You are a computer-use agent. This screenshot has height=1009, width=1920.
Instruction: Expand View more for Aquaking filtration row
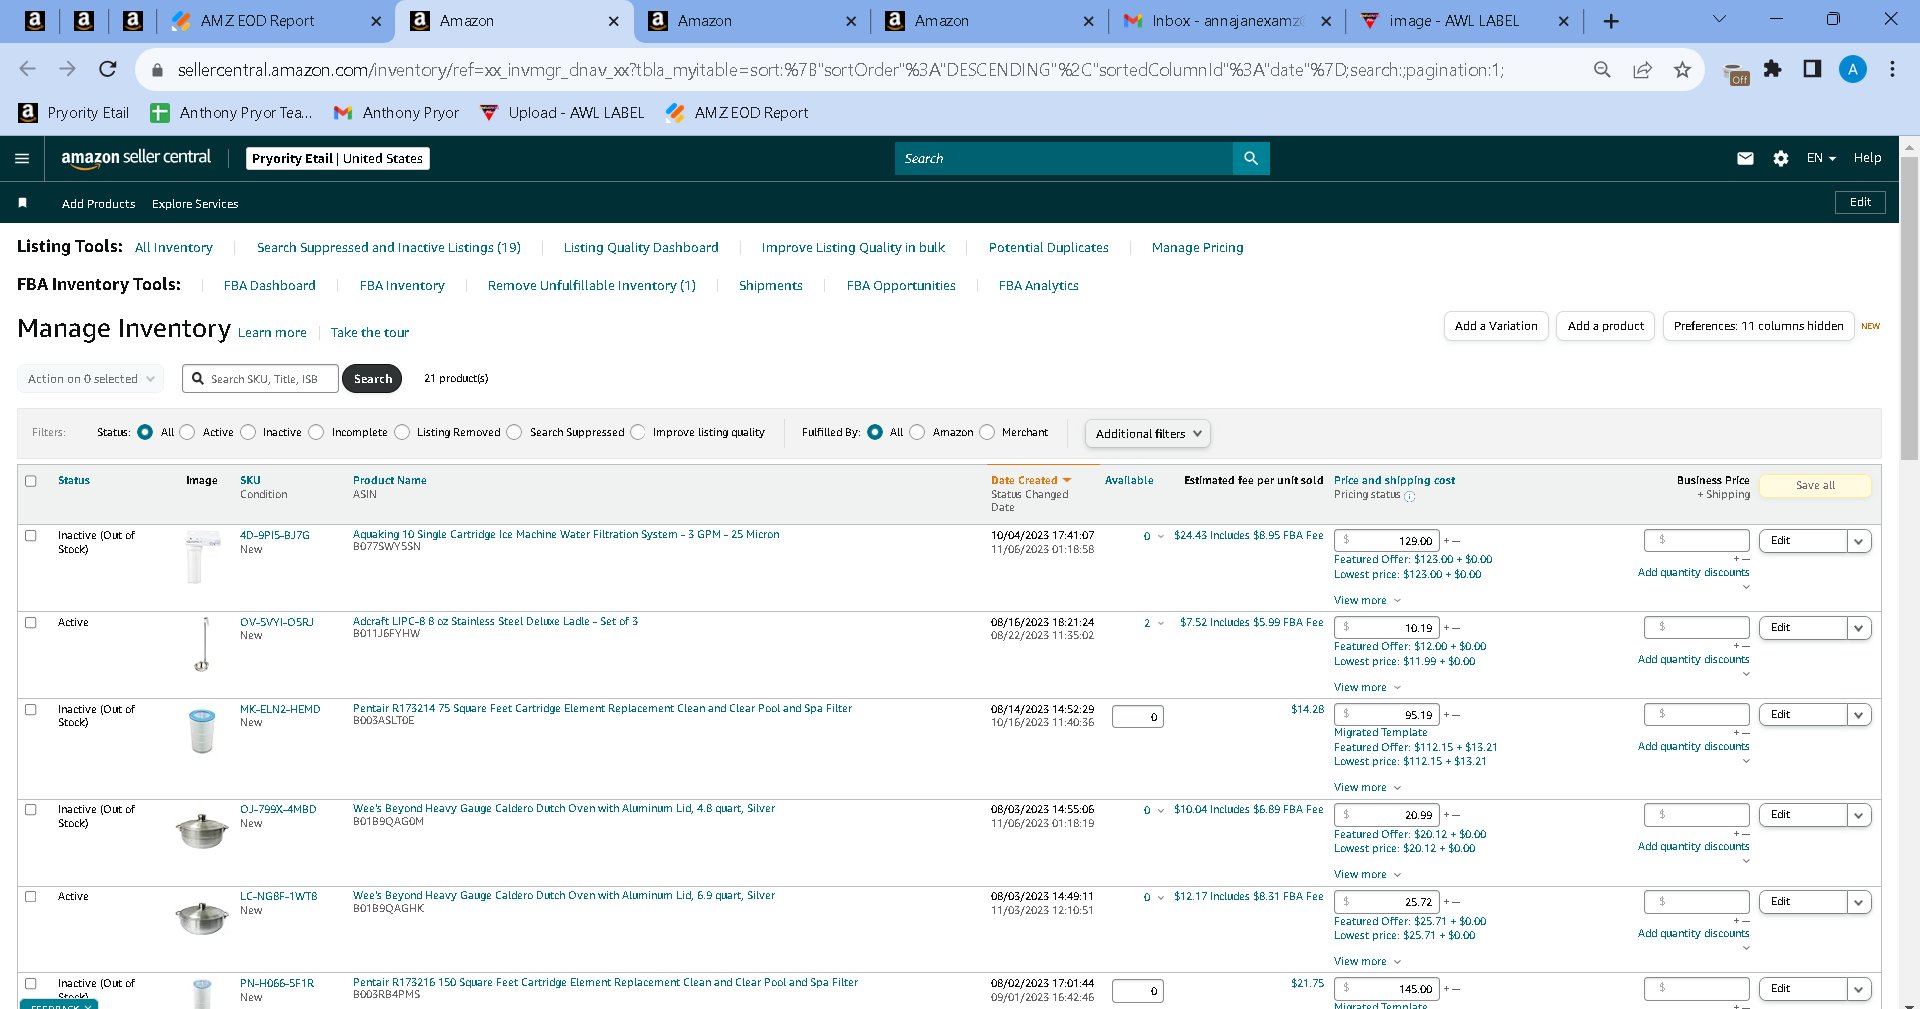[x=1367, y=601]
